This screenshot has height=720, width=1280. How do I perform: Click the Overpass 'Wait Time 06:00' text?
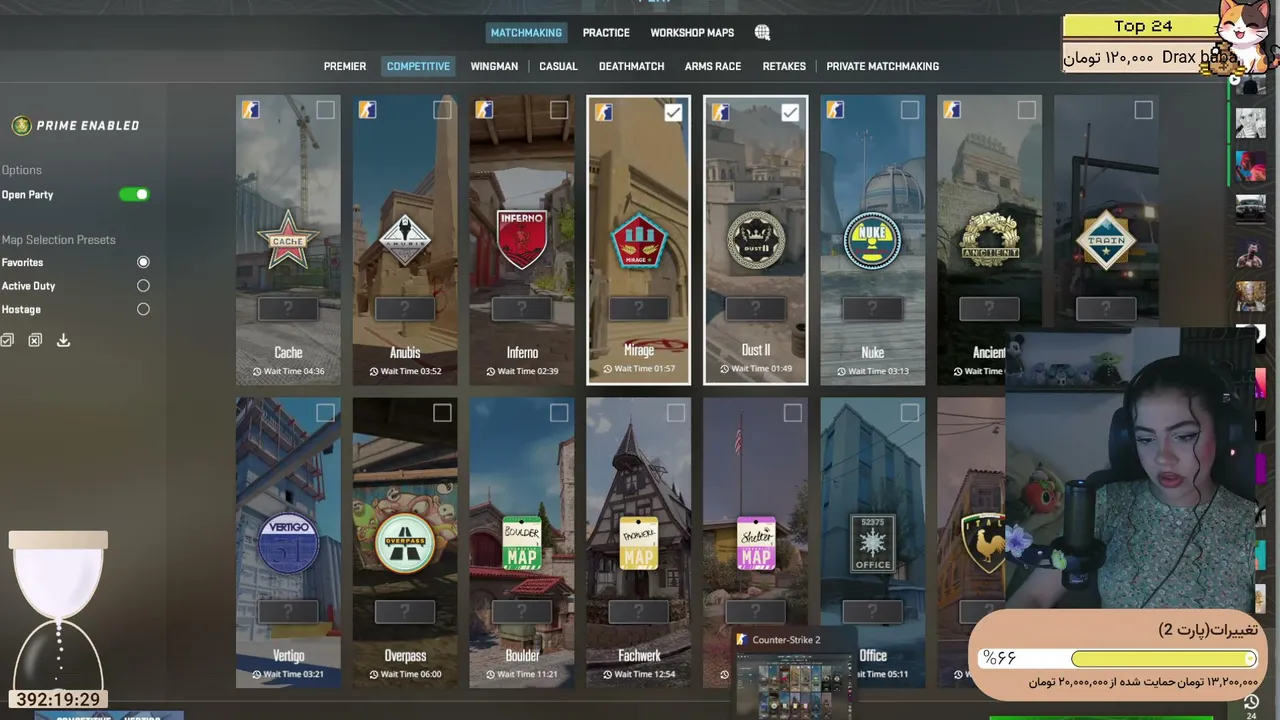(x=405, y=674)
